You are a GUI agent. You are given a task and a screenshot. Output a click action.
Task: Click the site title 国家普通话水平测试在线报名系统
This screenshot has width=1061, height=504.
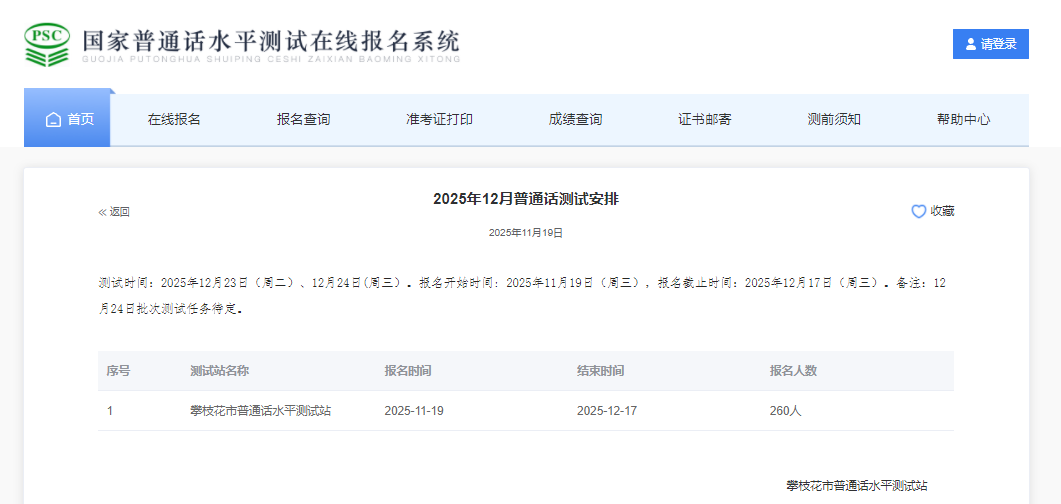click(x=270, y=44)
